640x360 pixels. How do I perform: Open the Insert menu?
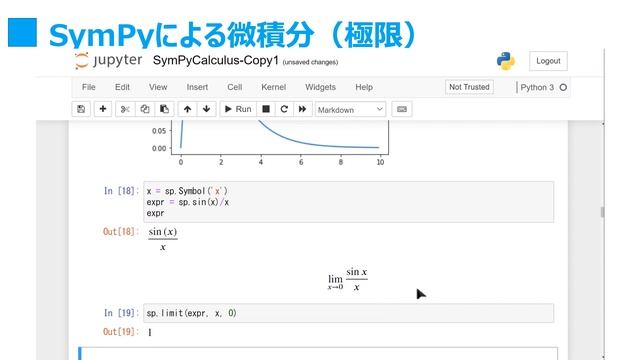coord(197,87)
